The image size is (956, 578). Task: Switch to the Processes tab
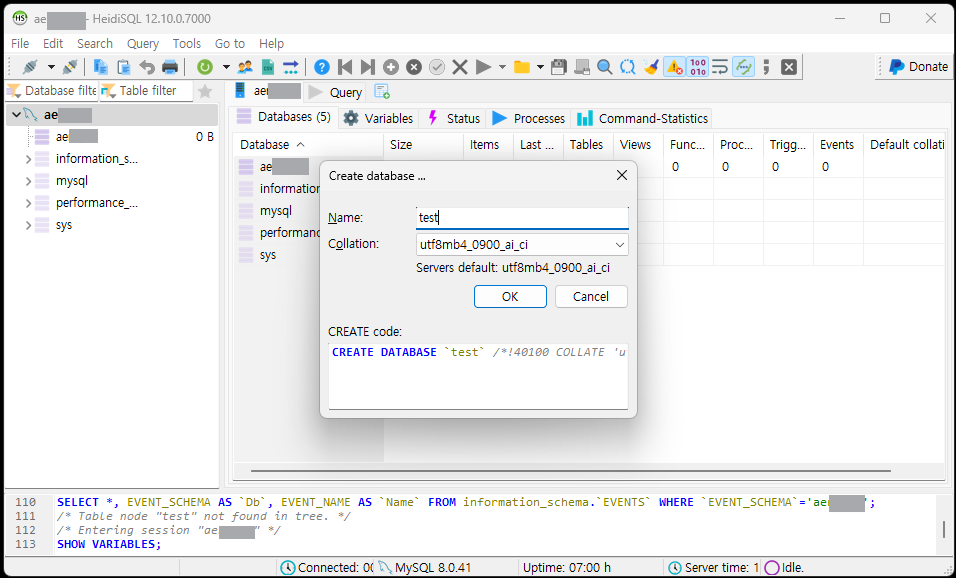(x=529, y=118)
